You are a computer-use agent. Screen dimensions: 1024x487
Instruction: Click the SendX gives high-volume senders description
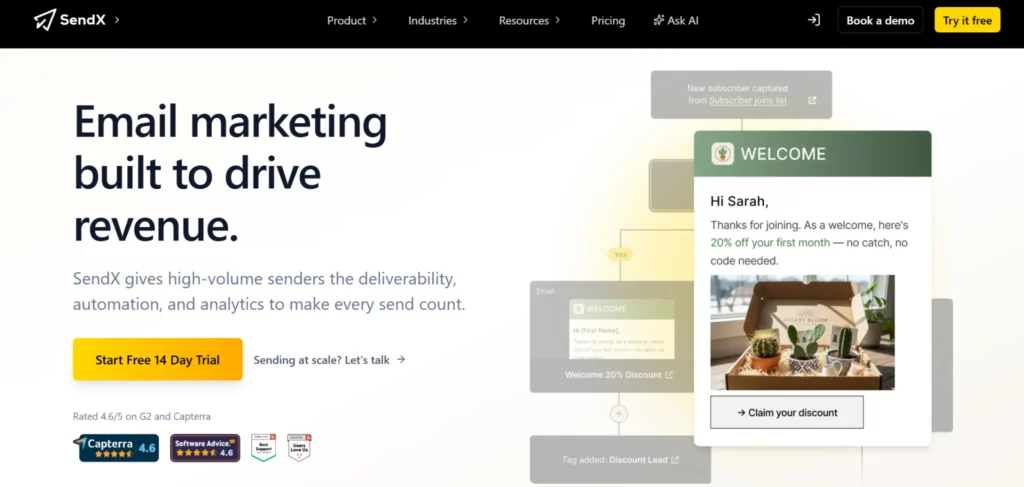[x=269, y=292]
